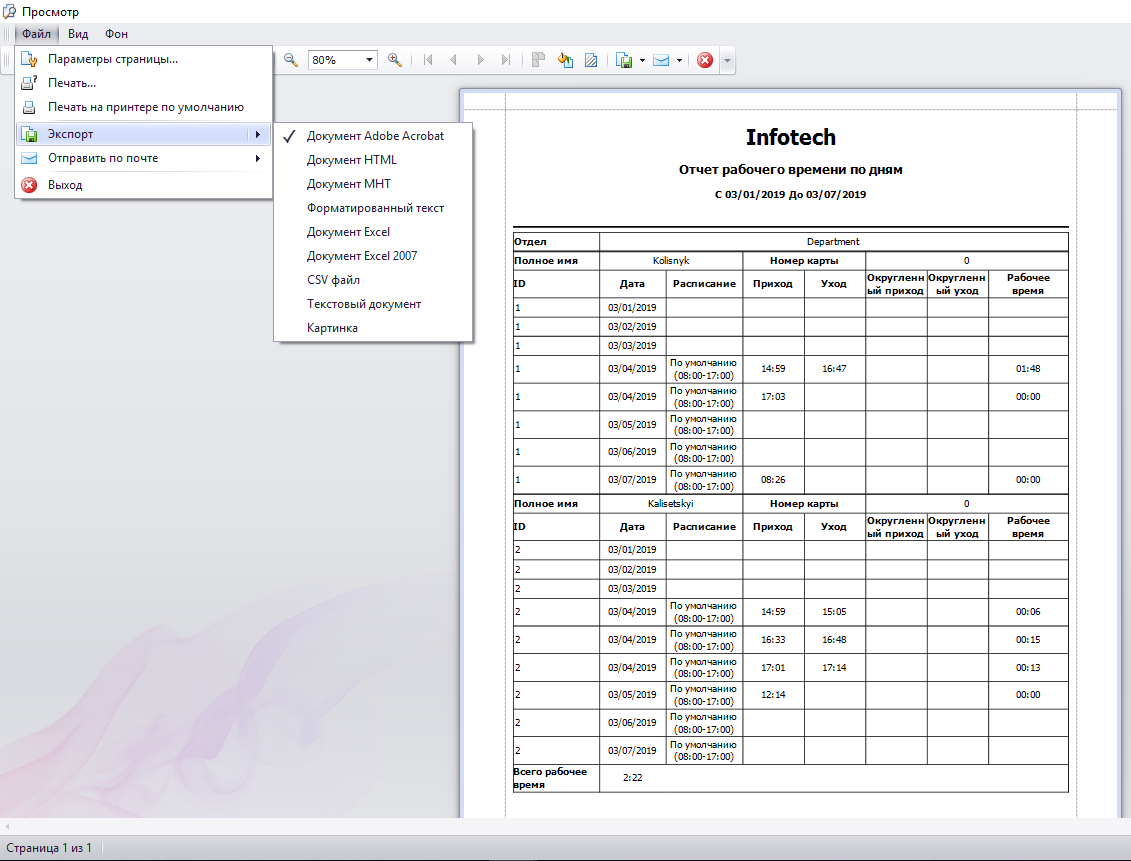The image size is (1131, 861).
Task: Open the Вид menu
Action: click(78, 34)
